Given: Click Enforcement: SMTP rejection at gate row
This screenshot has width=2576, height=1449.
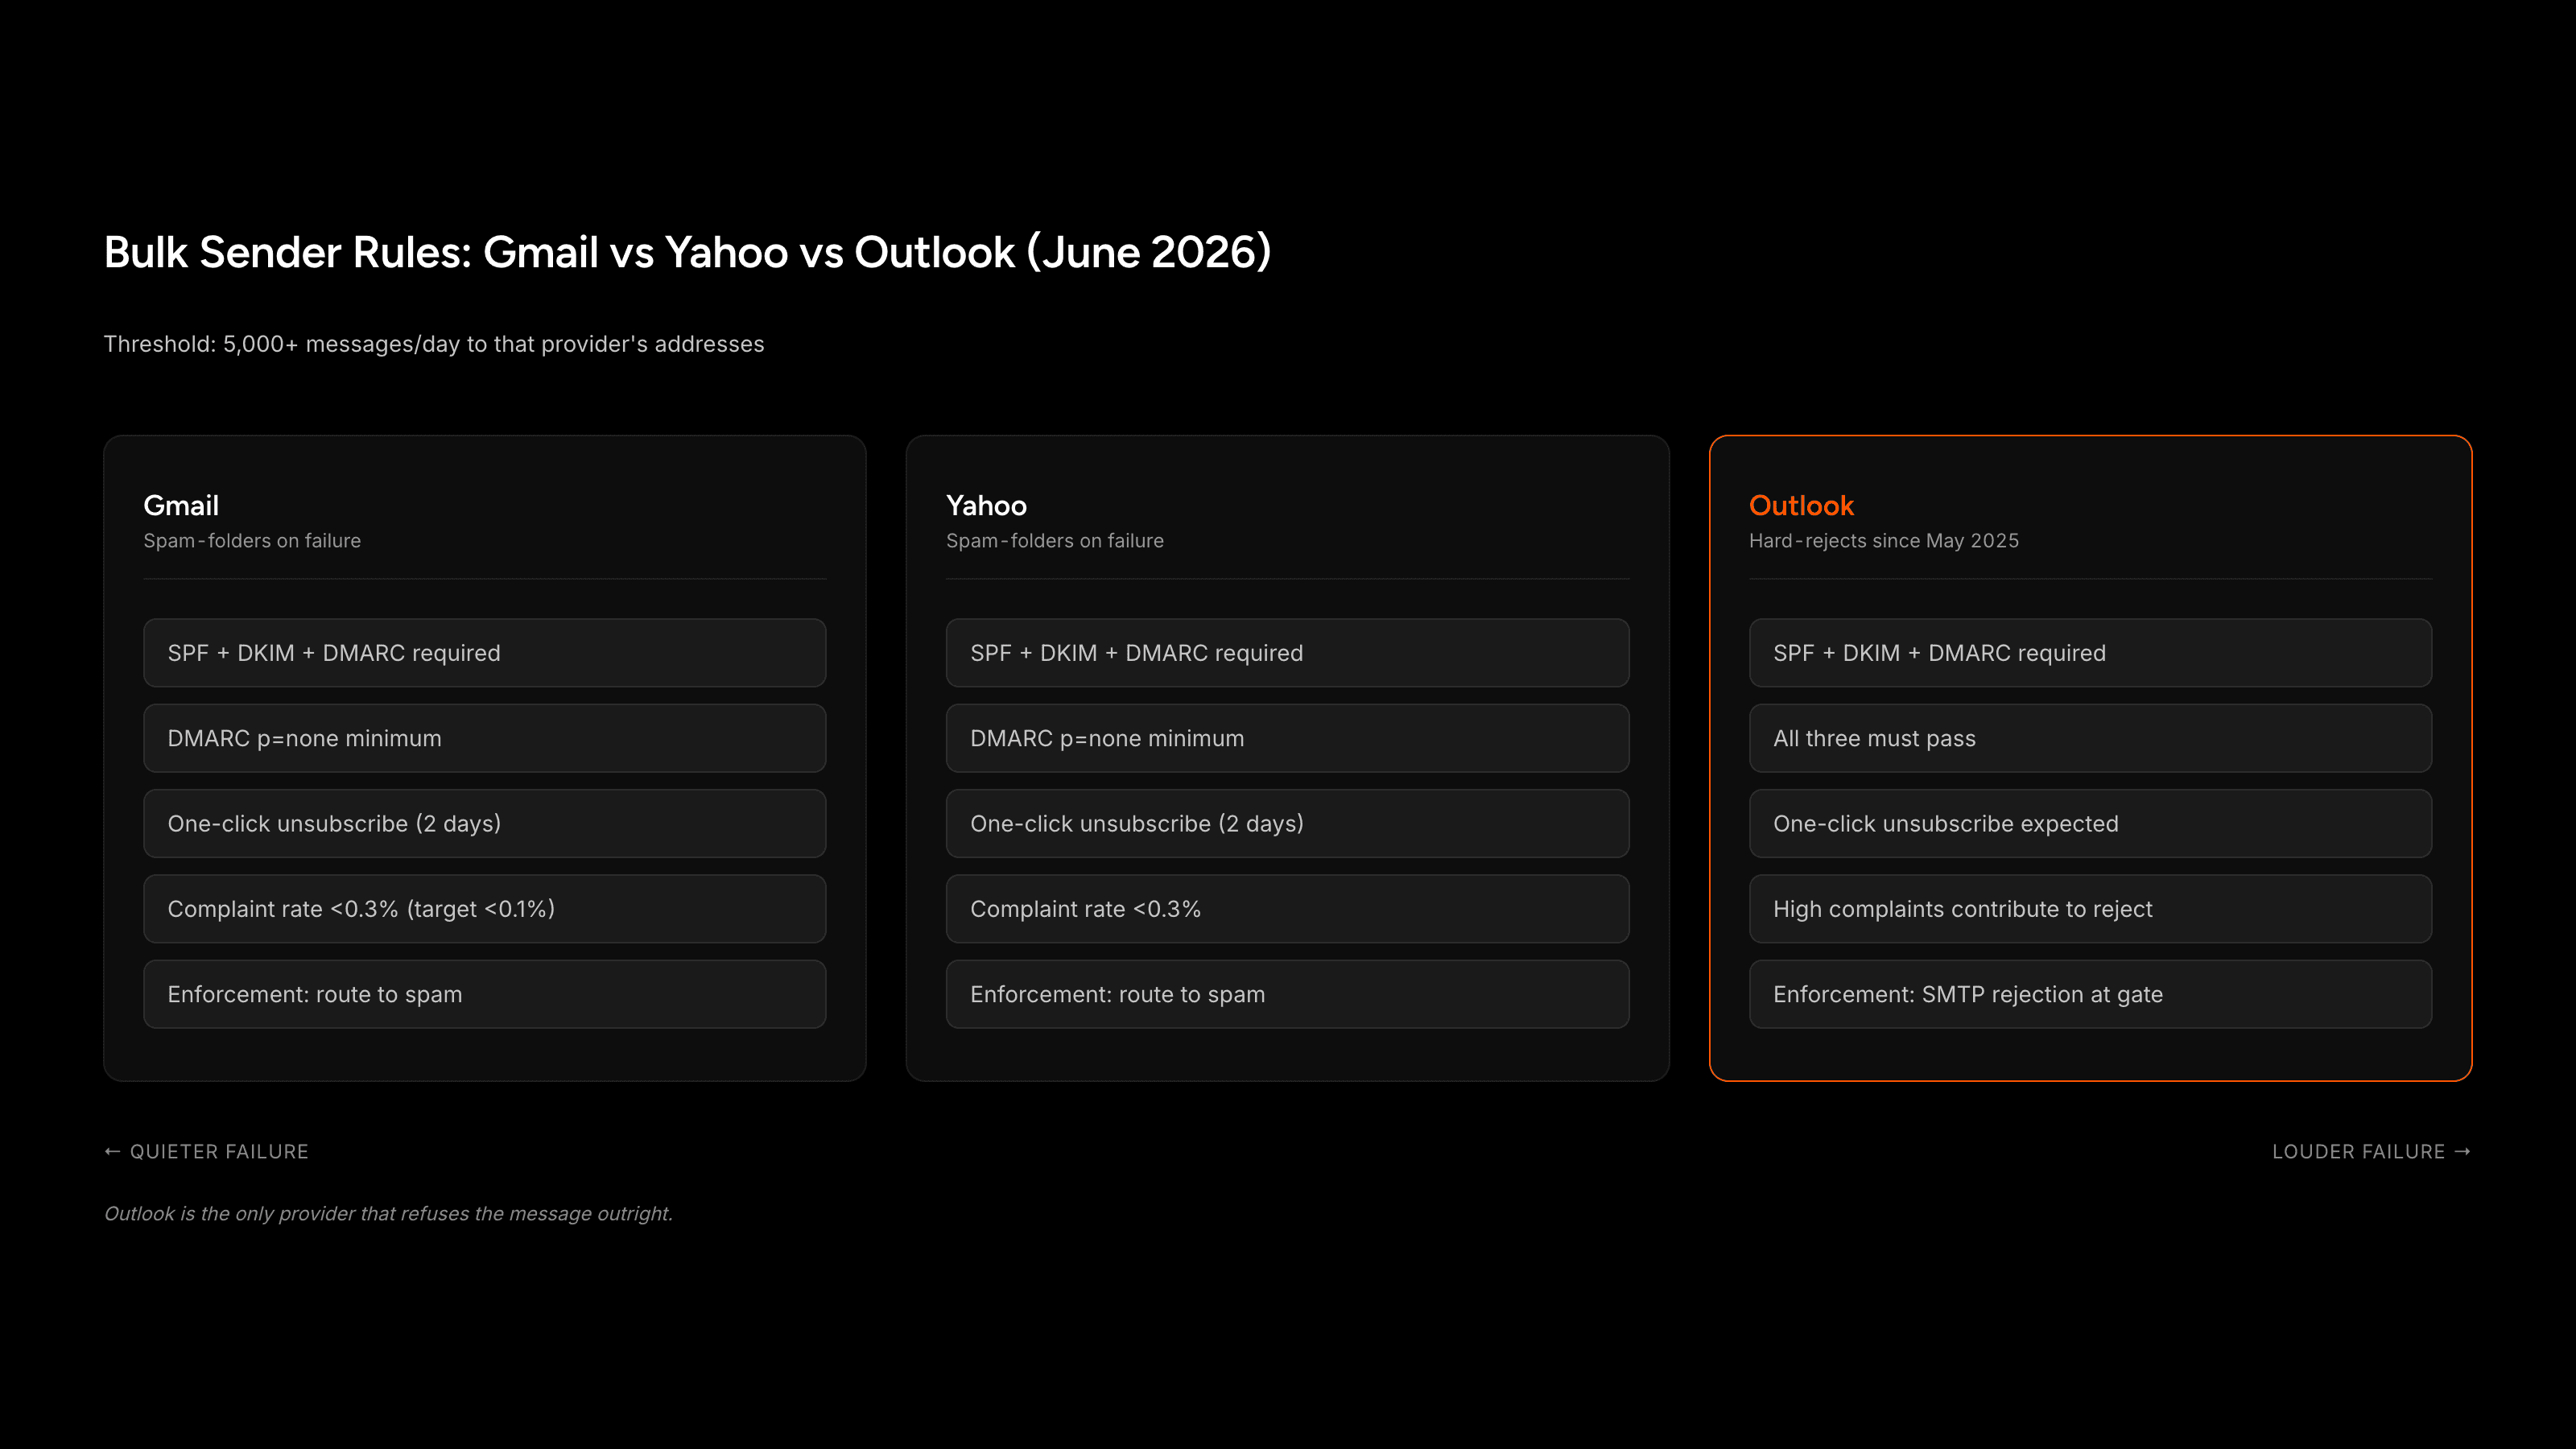Looking at the screenshot, I should [2091, 994].
